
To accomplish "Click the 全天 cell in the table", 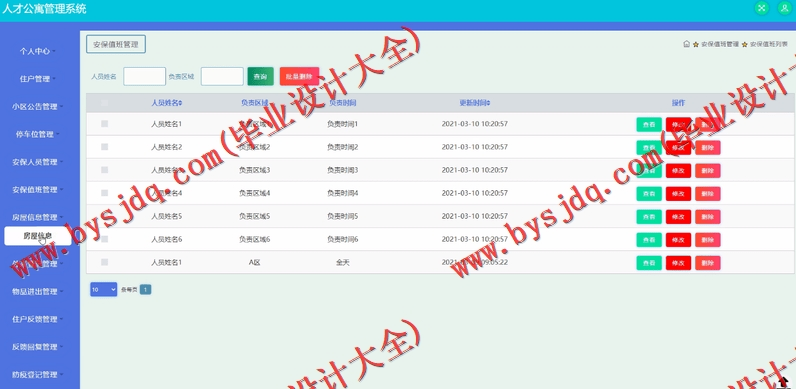I will click(343, 263).
